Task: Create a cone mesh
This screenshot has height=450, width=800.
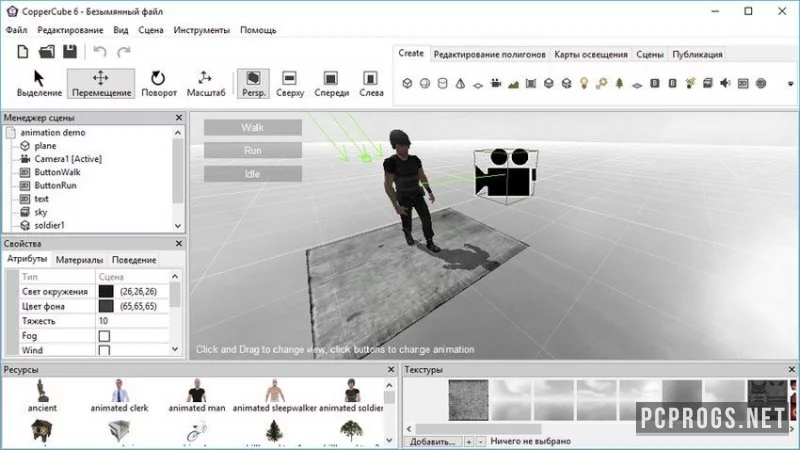Action: [x=460, y=83]
